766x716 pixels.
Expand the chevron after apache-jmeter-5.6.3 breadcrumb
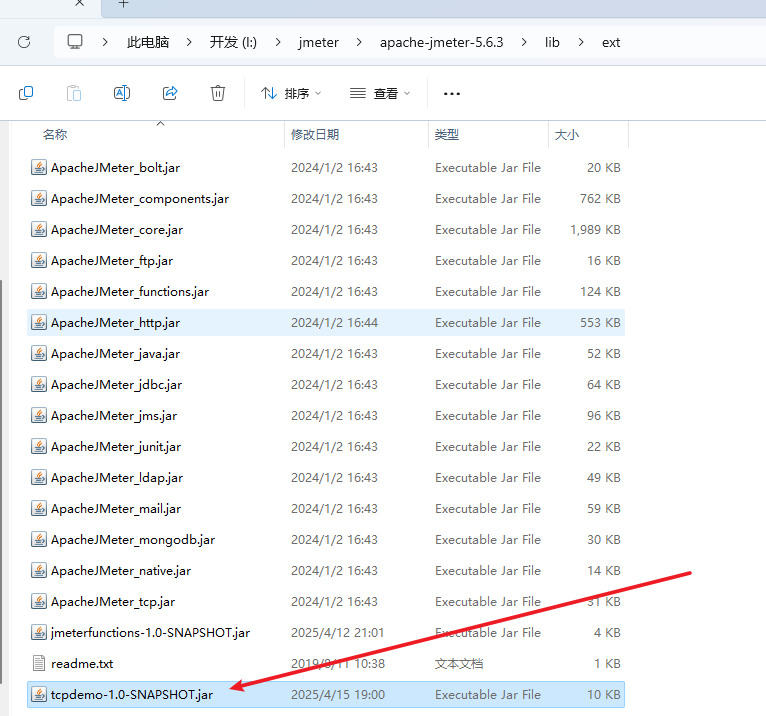pyautogui.click(x=524, y=42)
